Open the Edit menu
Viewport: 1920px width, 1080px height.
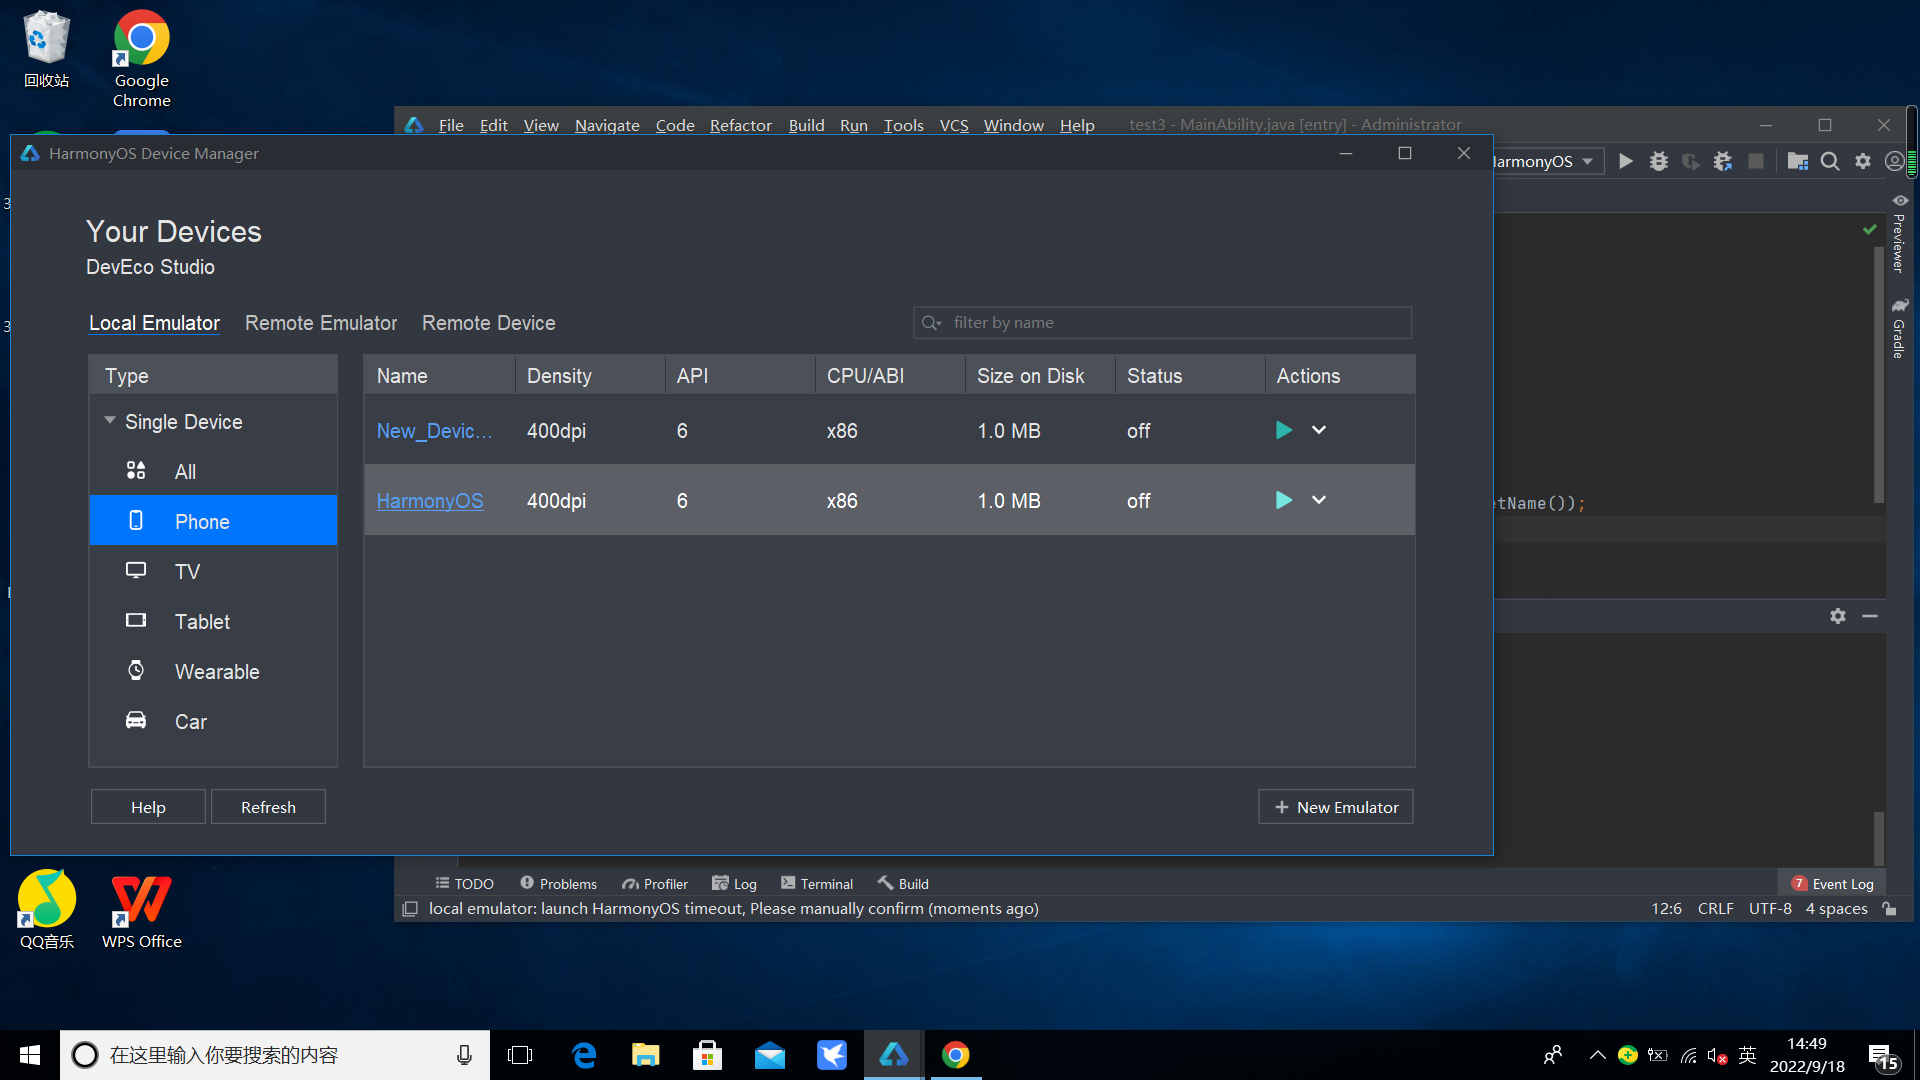[493, 125]
